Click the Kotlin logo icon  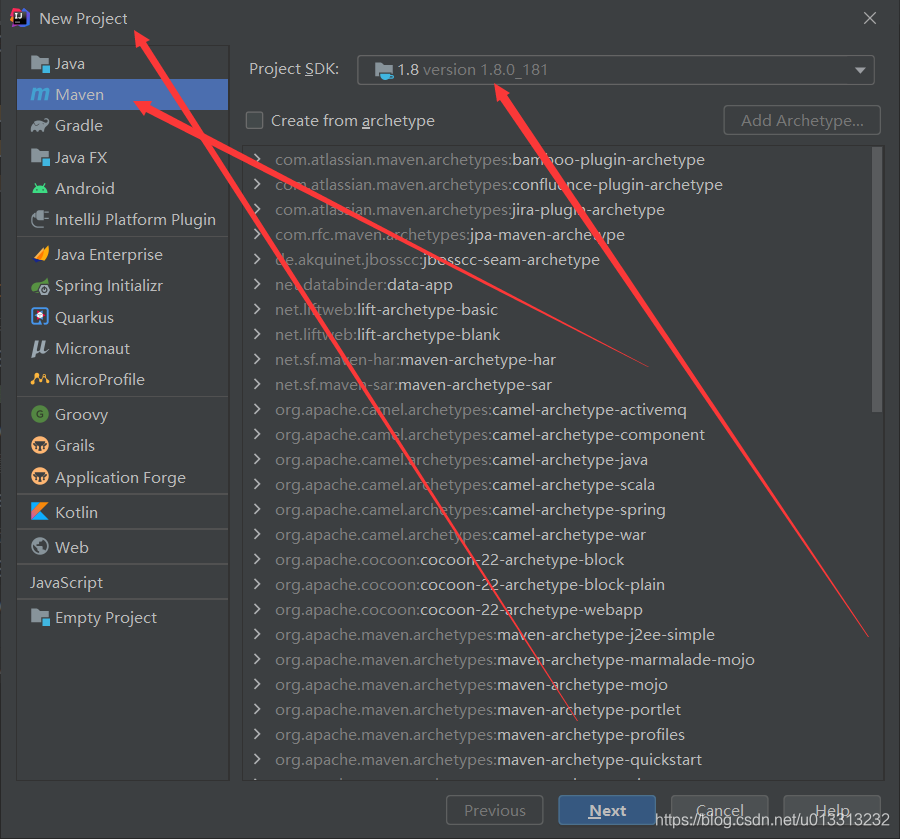tap(40, 511)
